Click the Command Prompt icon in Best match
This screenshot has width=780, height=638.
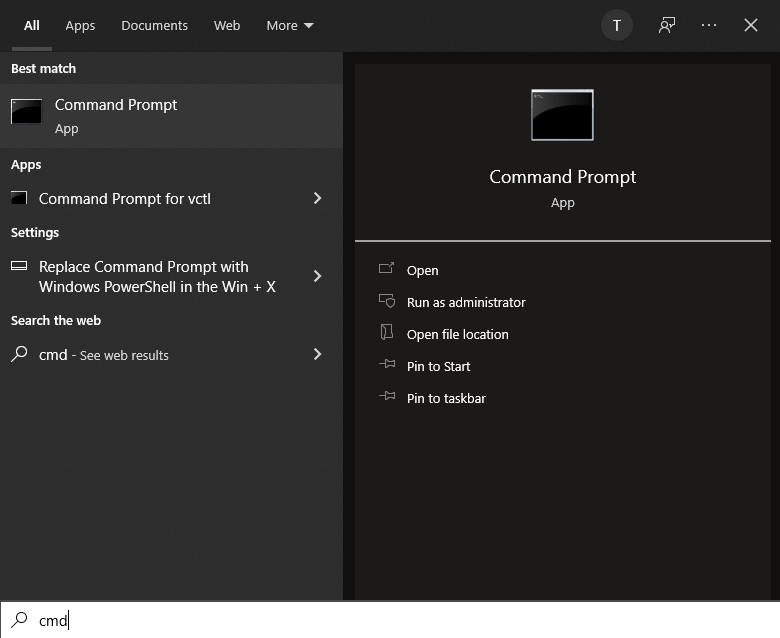tap(26, 111)
